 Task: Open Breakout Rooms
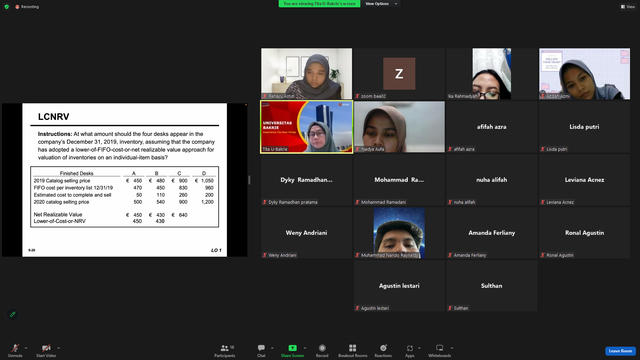pyautogui.click(x=353, y=350)
